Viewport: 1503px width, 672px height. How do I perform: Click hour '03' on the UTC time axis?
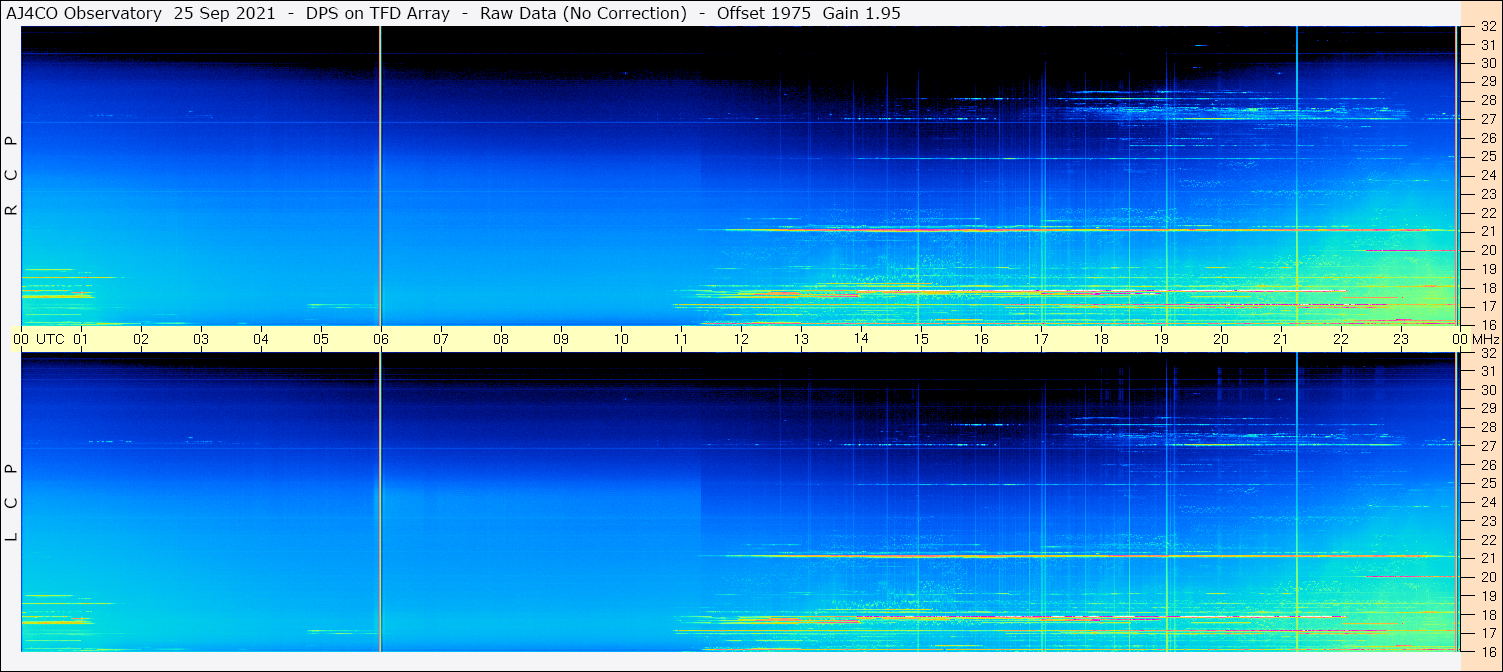[x=201, y=339]
